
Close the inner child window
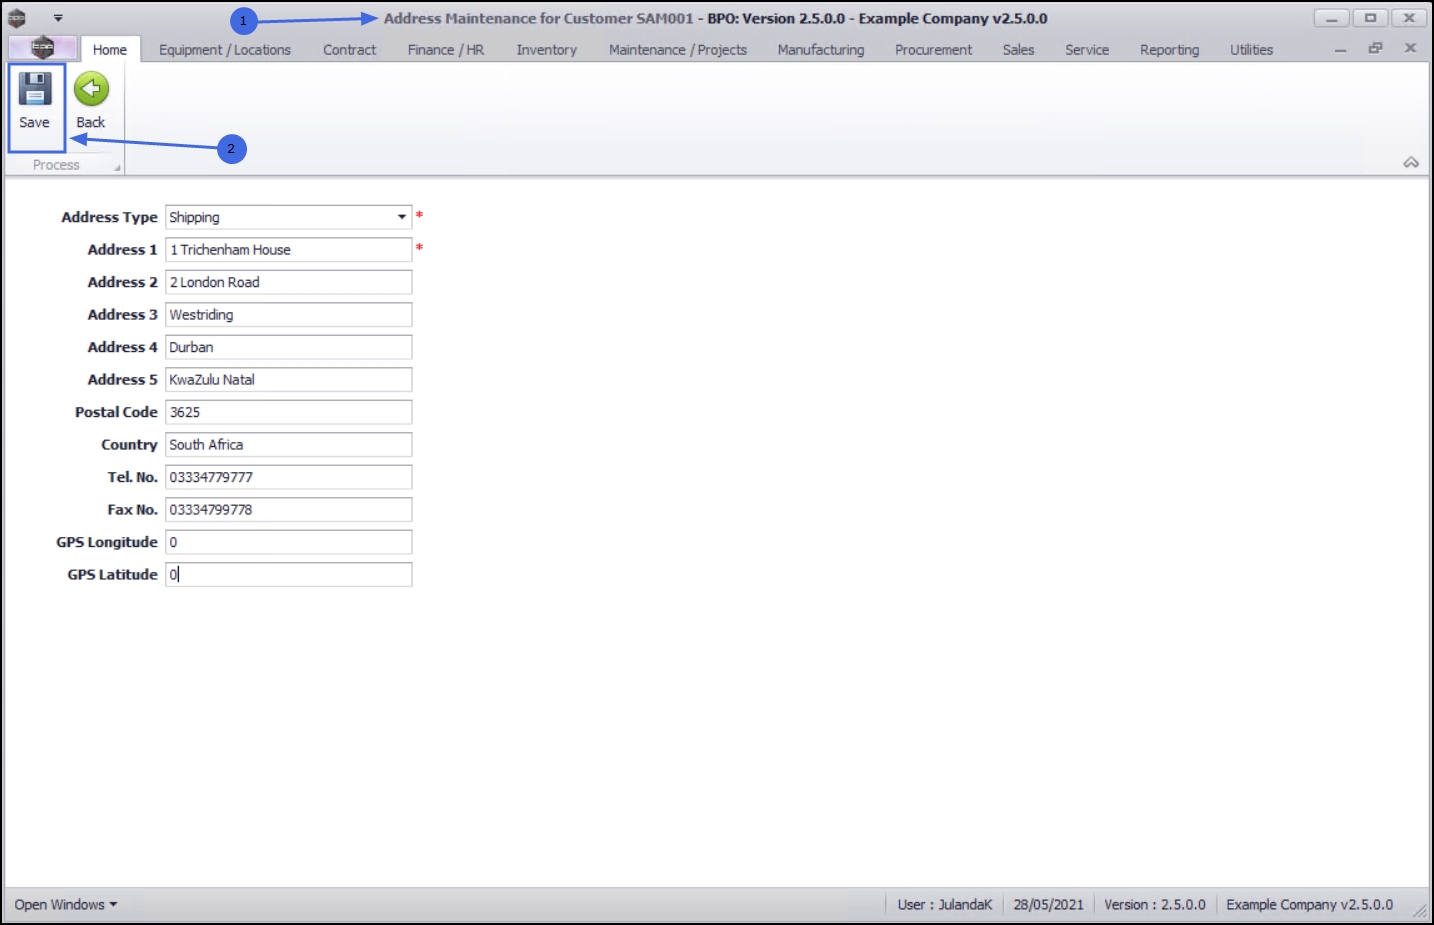coord(1410,48)
